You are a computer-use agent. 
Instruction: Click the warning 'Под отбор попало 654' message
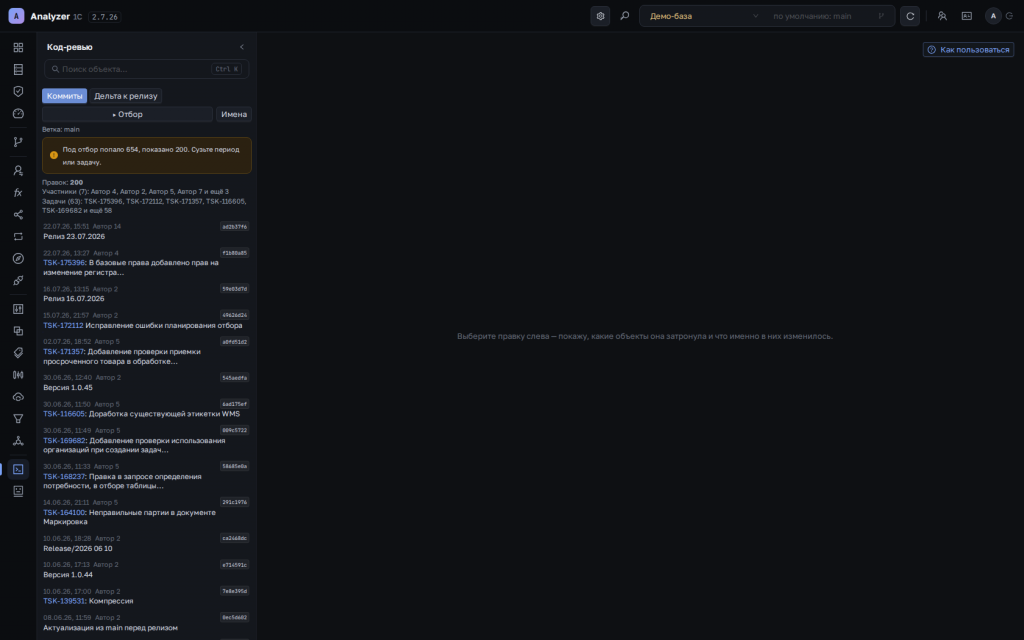pos(147,155)
